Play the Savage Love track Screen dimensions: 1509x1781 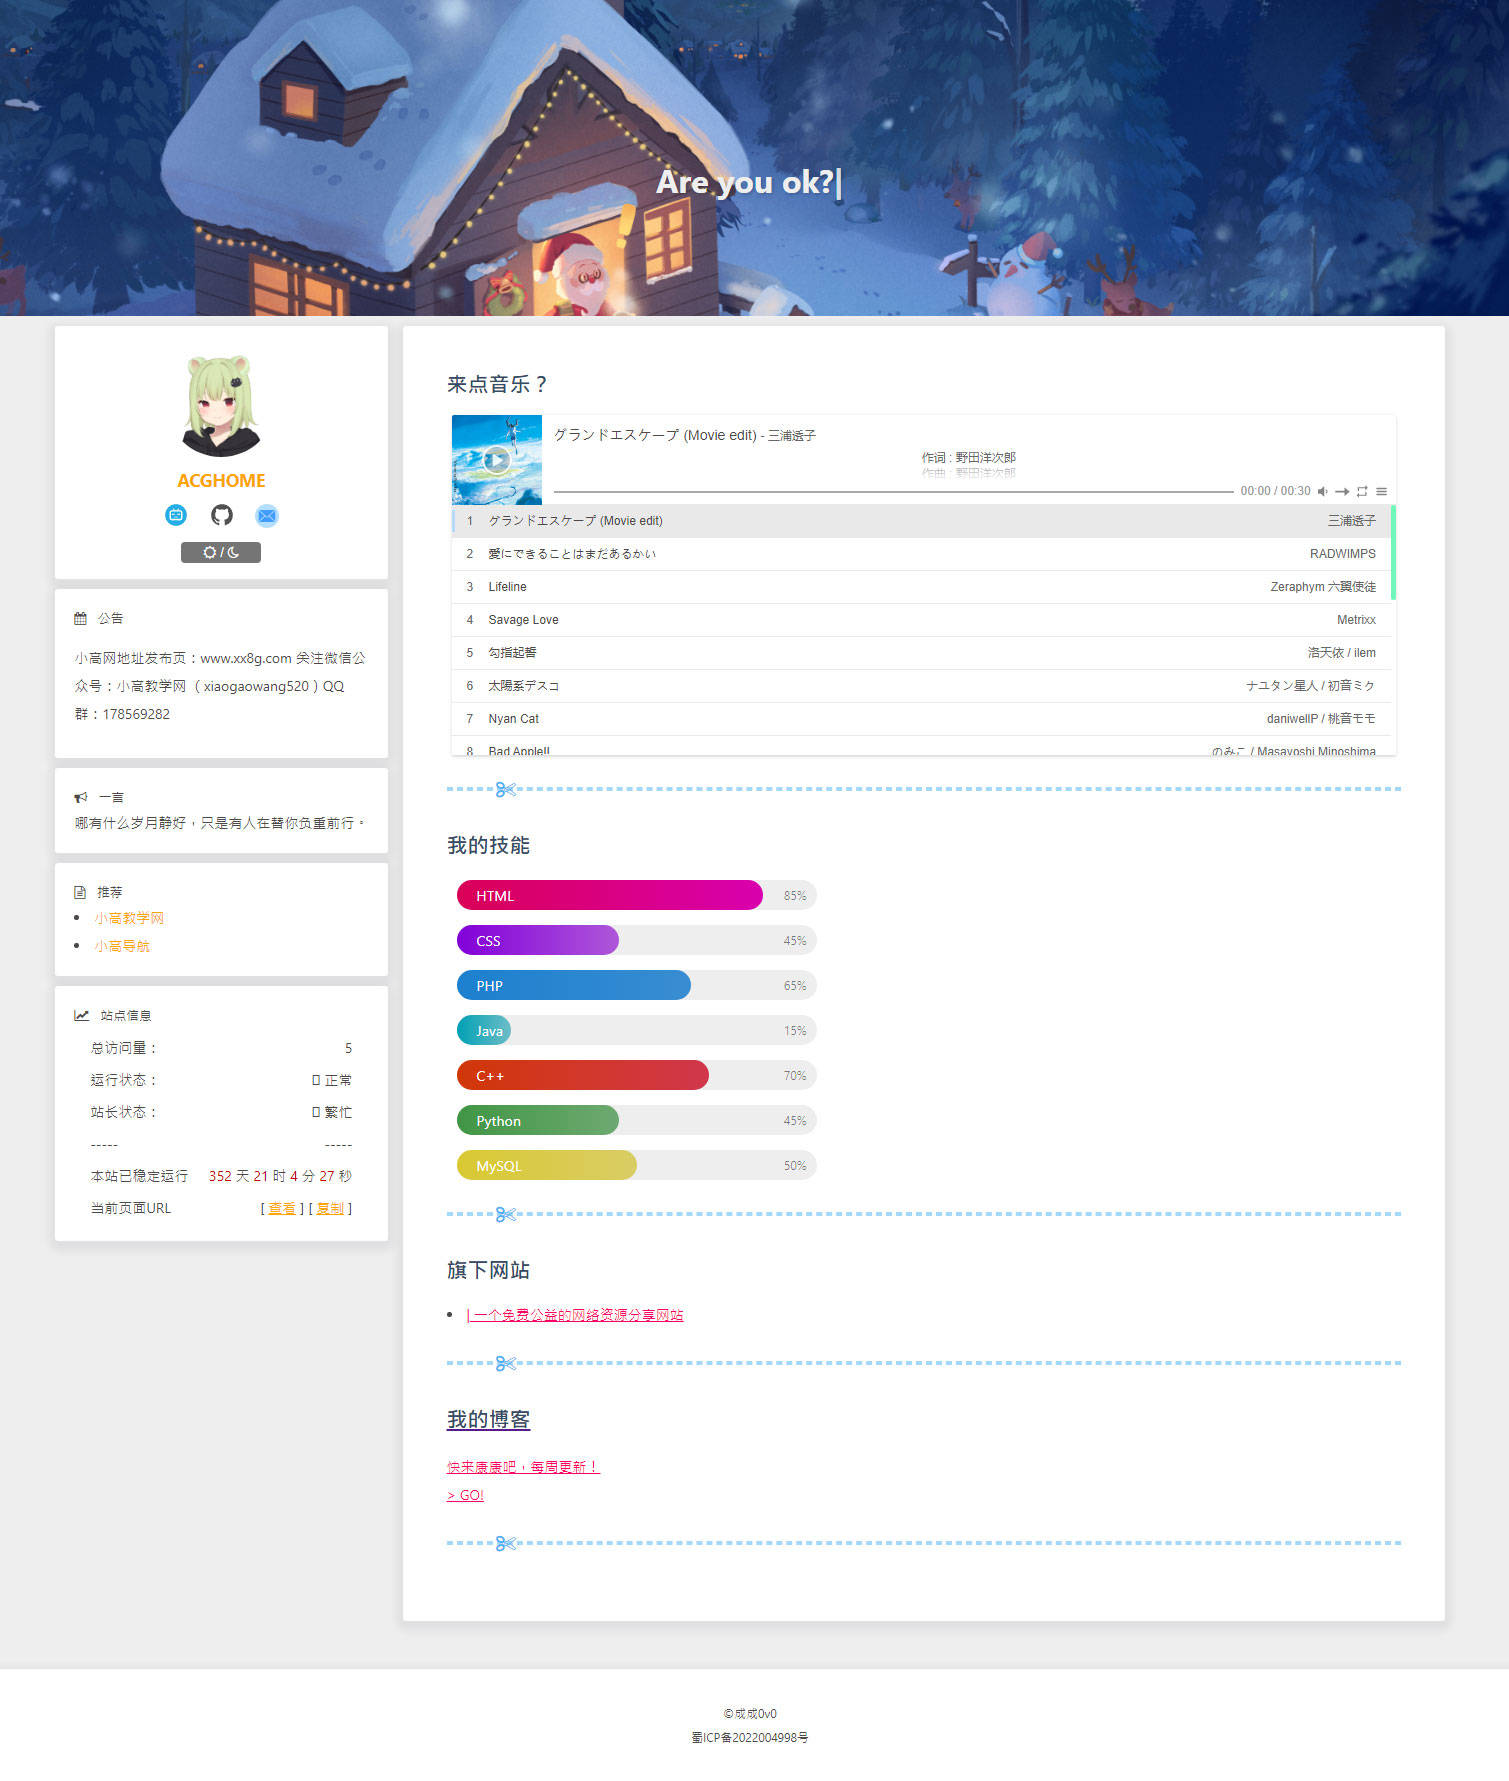[x=921, y=620]
